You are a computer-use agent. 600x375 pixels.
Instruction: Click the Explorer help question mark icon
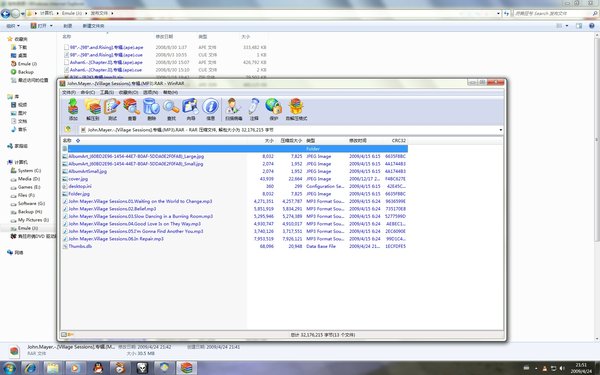point(592,26)
